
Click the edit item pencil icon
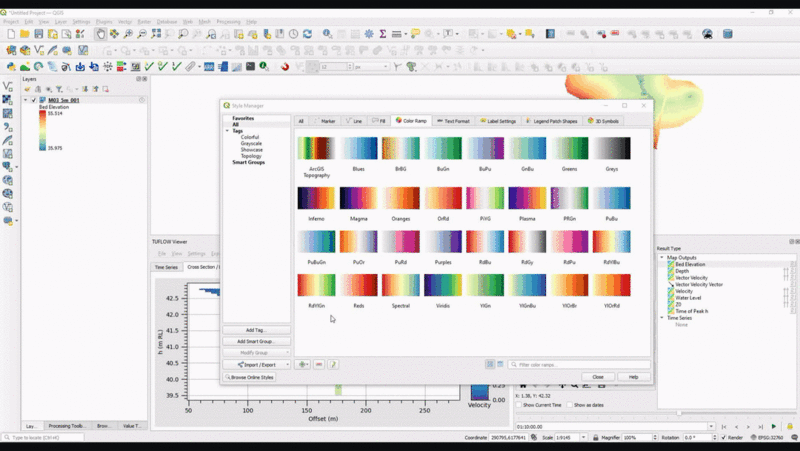(x=333, y=364)
